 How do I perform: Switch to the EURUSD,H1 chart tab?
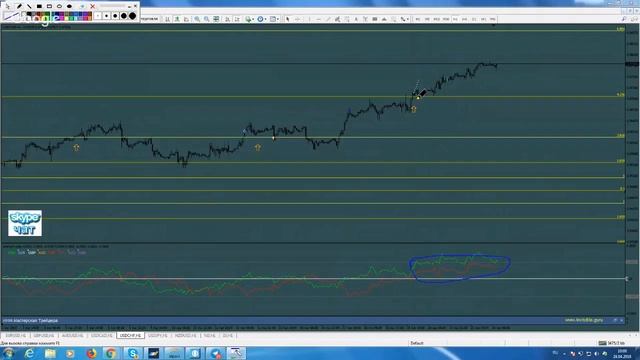(16, 336)
